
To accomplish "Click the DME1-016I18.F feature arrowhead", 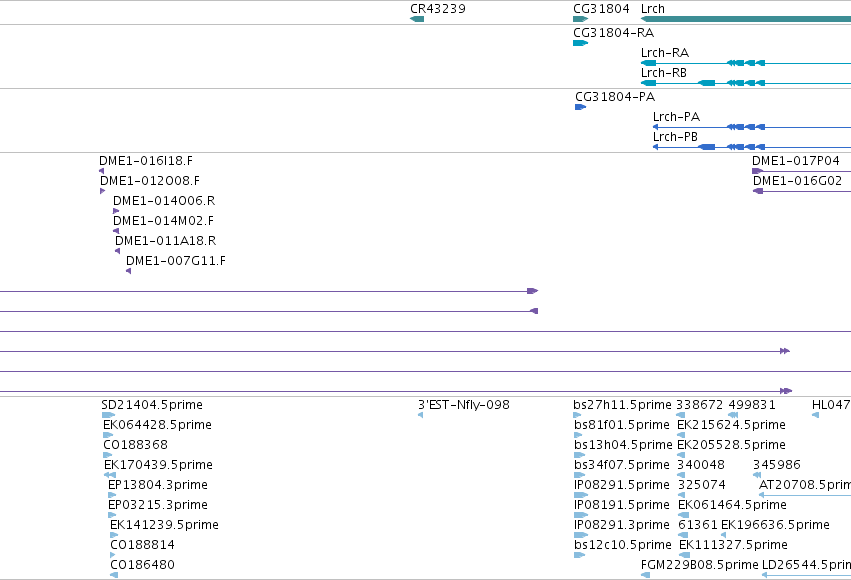I will pyautogui.click(x=101, y=171).
